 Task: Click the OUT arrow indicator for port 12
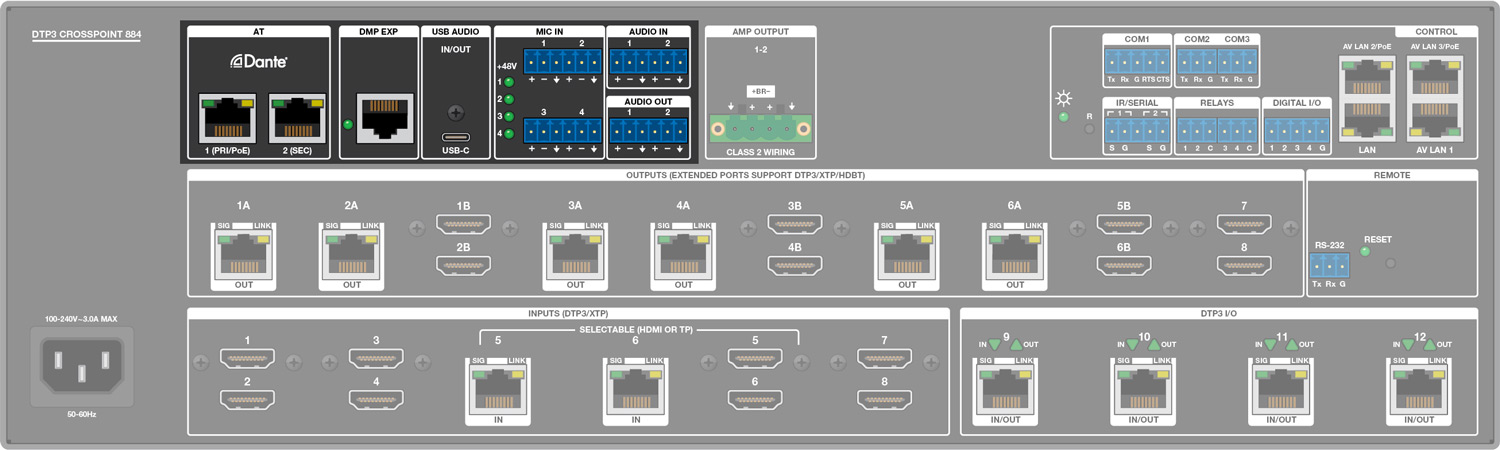(x=1429, y=344)
